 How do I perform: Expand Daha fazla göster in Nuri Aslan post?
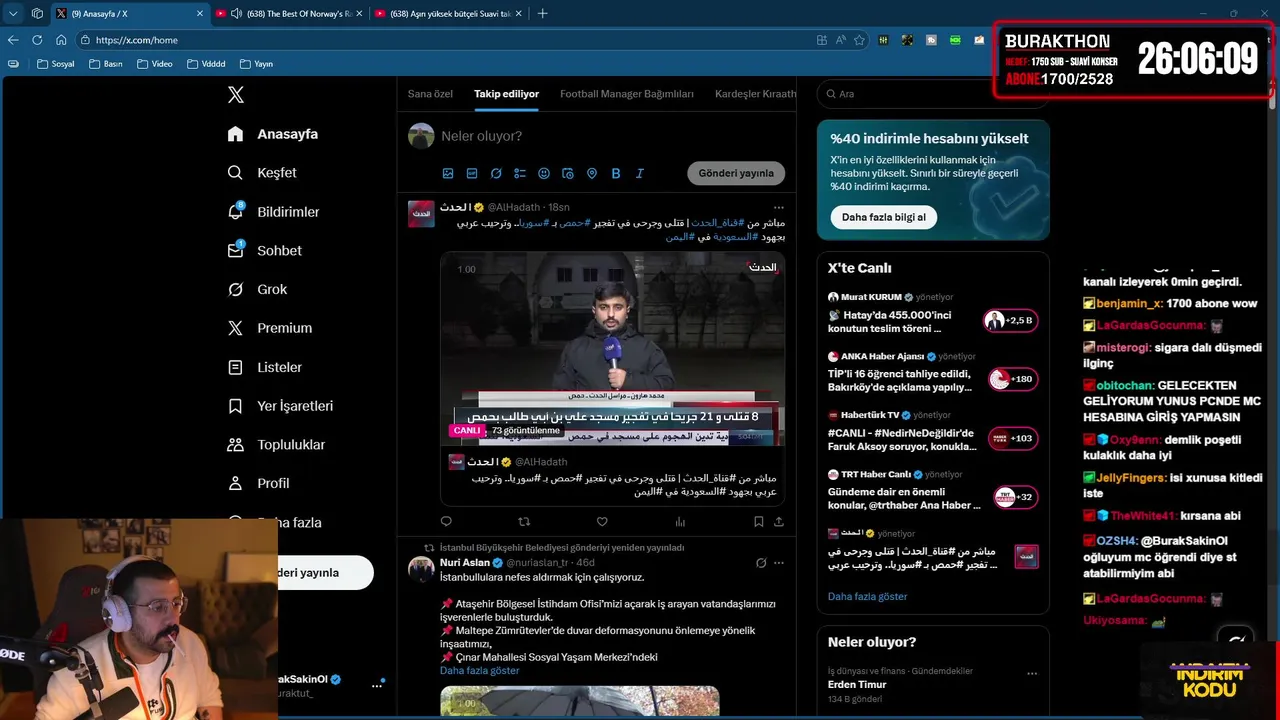[x=479, y=671]
